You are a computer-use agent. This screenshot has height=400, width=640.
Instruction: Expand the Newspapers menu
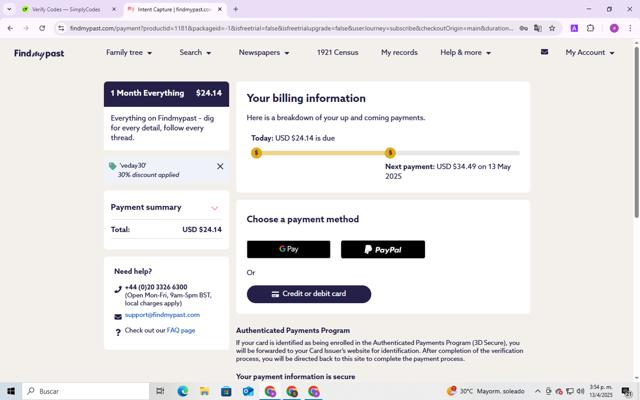click(x=264, y=53)
